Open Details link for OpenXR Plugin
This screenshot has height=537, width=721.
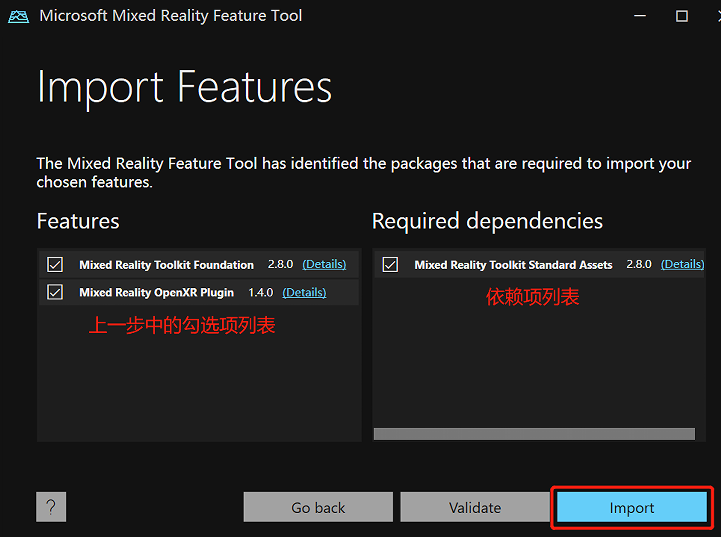click(x=304, y=293)
